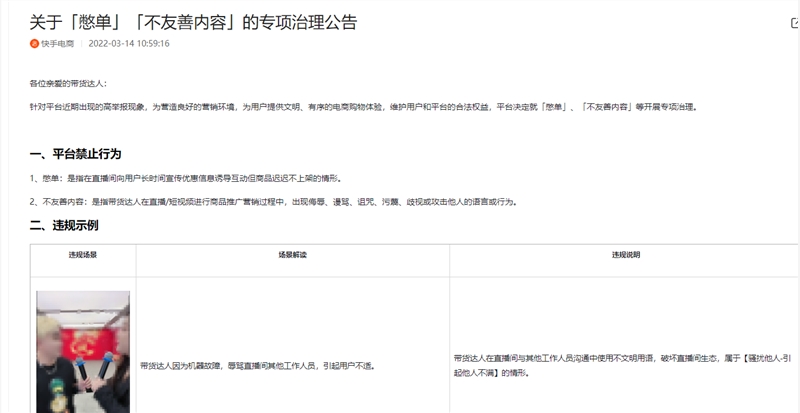This screenshot has height=413, width=800.
Task: Click the greeting 各位亲爱的带货达人
Action: (x=68, y=84)
